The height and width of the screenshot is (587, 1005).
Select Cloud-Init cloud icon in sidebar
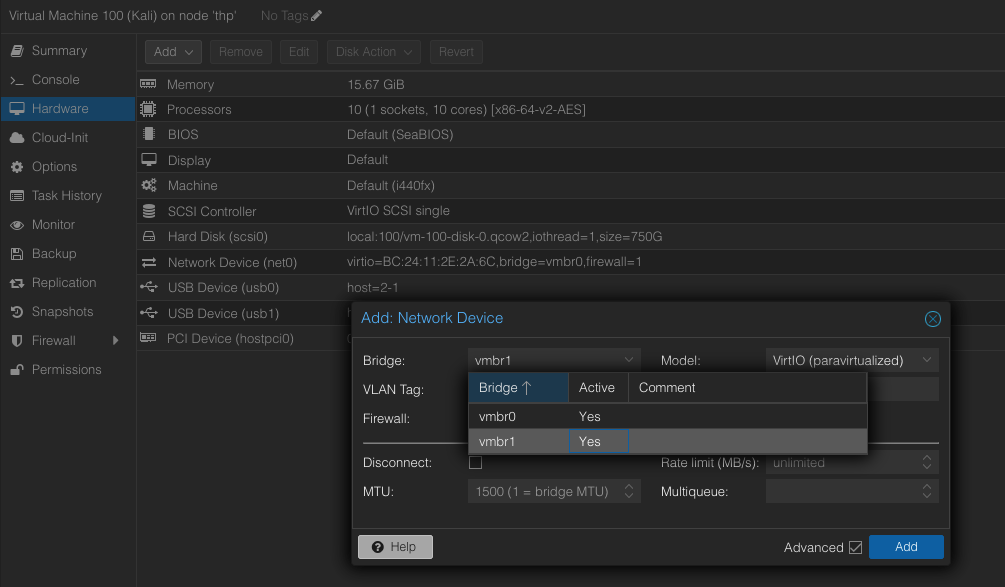click(17, 138)
